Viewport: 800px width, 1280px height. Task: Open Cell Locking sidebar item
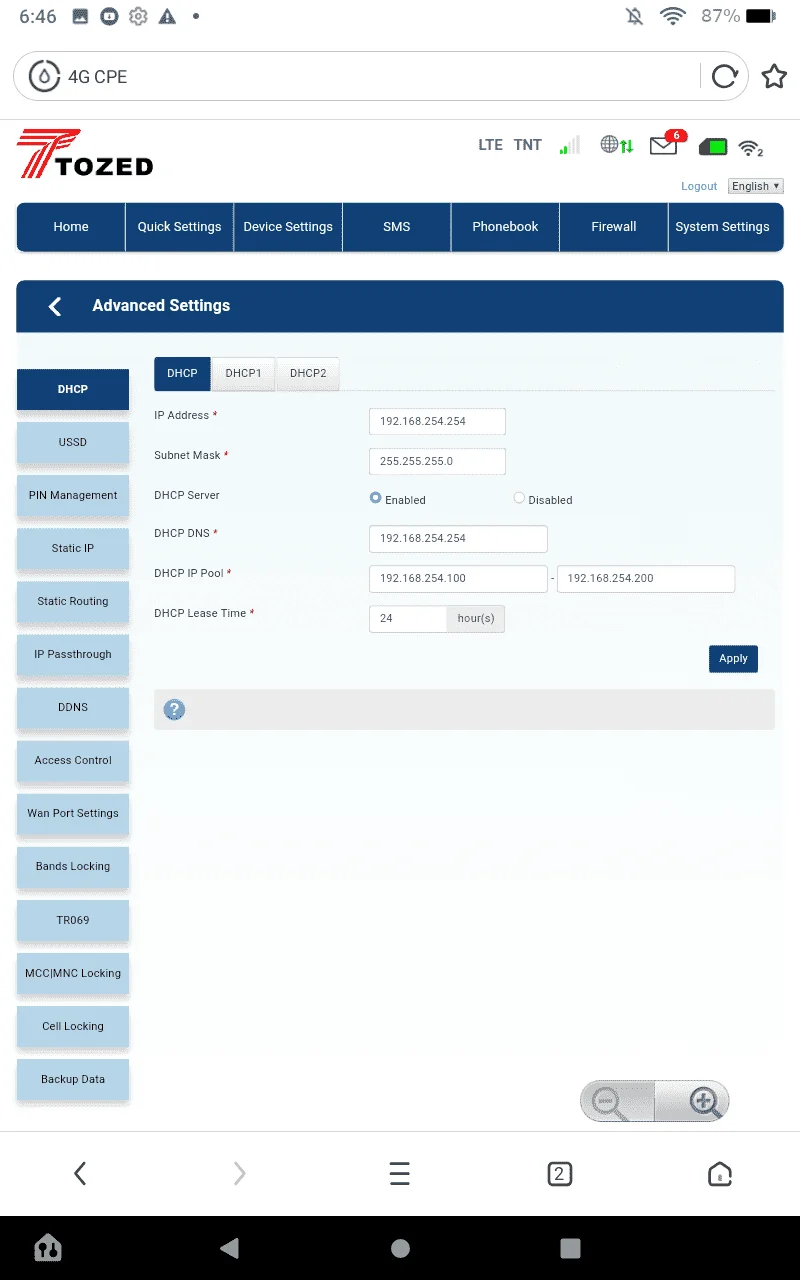tap(73, 1026)
